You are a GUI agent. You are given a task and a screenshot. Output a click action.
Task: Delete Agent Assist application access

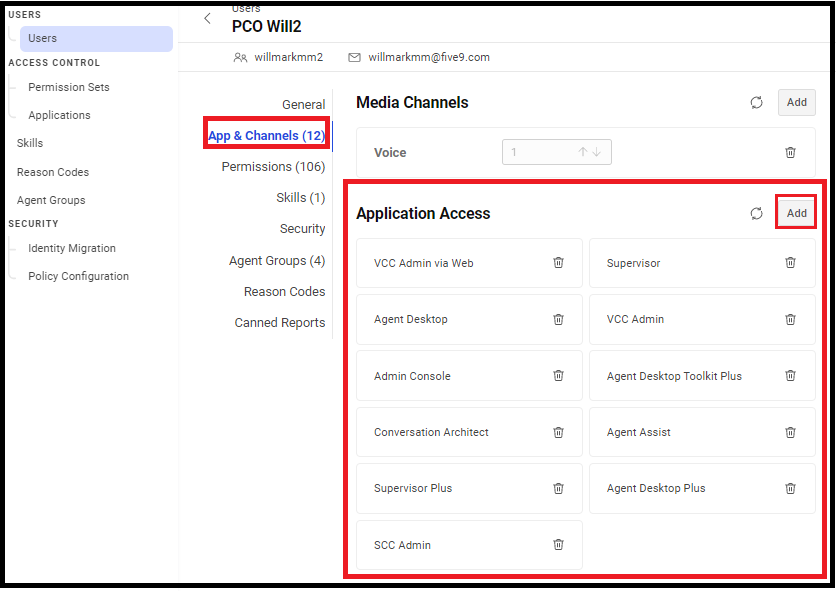[790, 432]
